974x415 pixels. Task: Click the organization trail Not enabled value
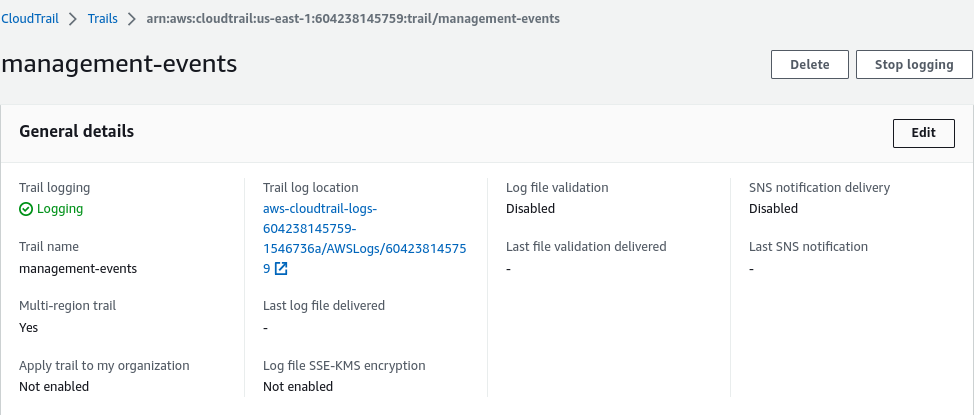(x=54, y=386)
